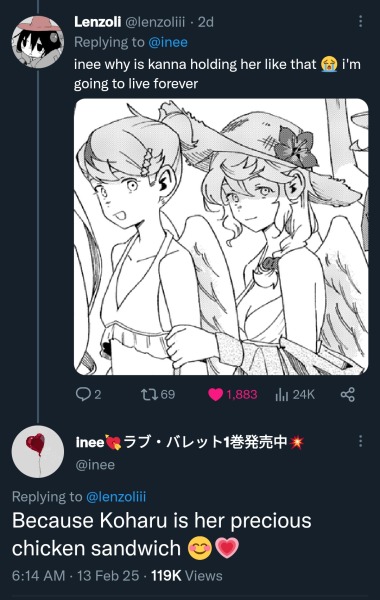Click inee display name with Japanese text
Image resolution: width=380 pixels, height=600 pixels.
[x=190, y=442]
